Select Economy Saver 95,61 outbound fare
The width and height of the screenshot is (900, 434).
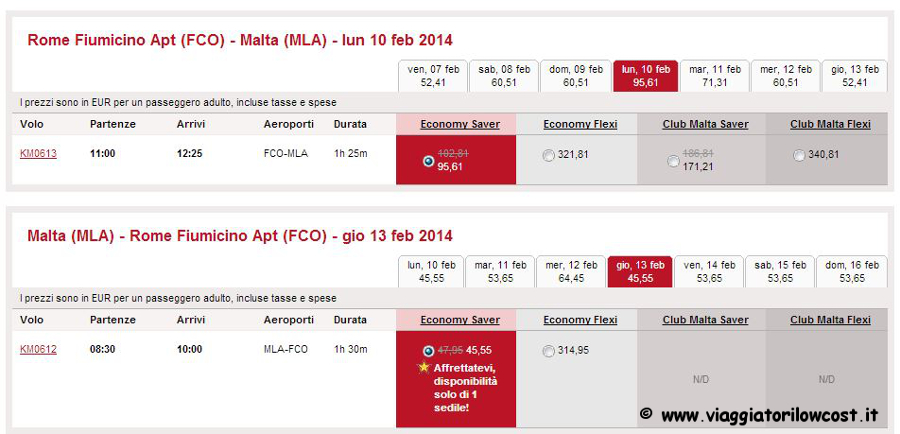428,161
